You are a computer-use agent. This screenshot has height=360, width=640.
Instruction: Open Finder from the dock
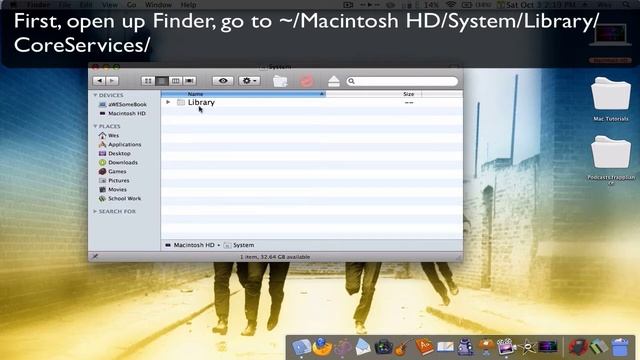pos(301,347)
